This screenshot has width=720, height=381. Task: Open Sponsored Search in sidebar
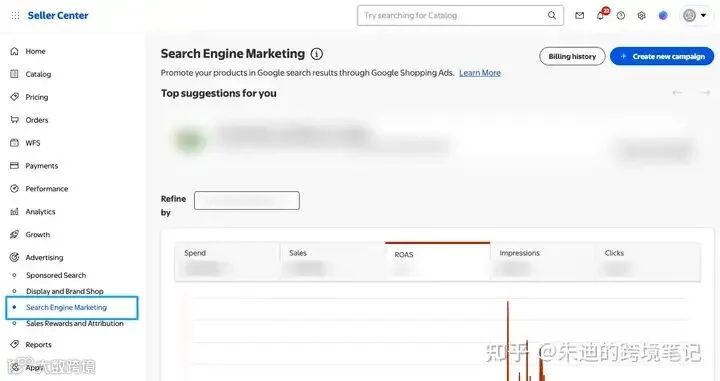point(56,275)
